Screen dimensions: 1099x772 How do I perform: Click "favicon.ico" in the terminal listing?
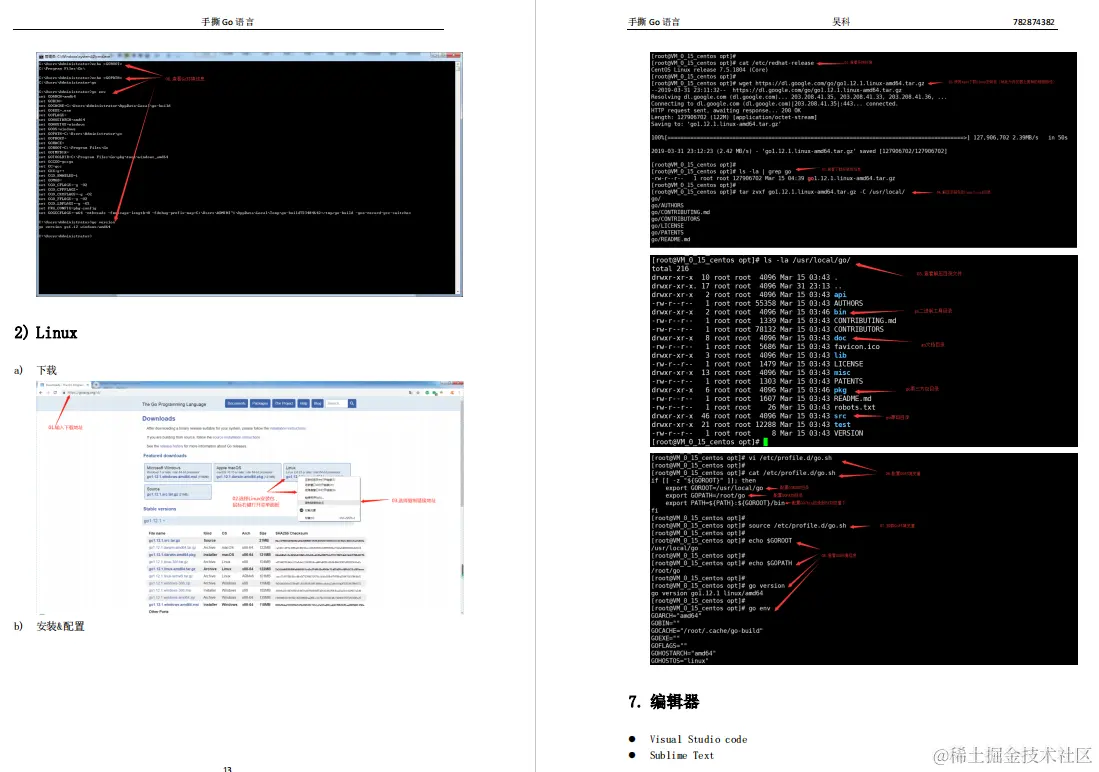[856, 346]
